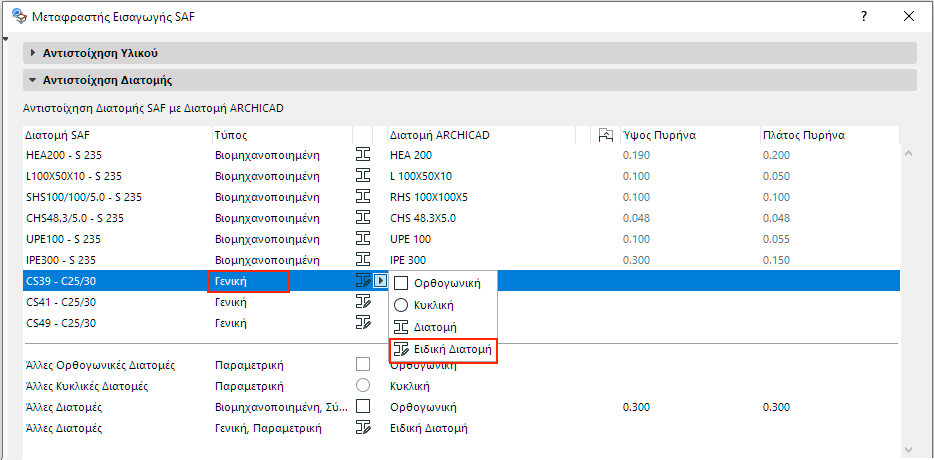The height and width of the screenshot is (460, 934).
Task: Choose Ειδική Διατομή from the popup menu
Action: click(443, 350)
